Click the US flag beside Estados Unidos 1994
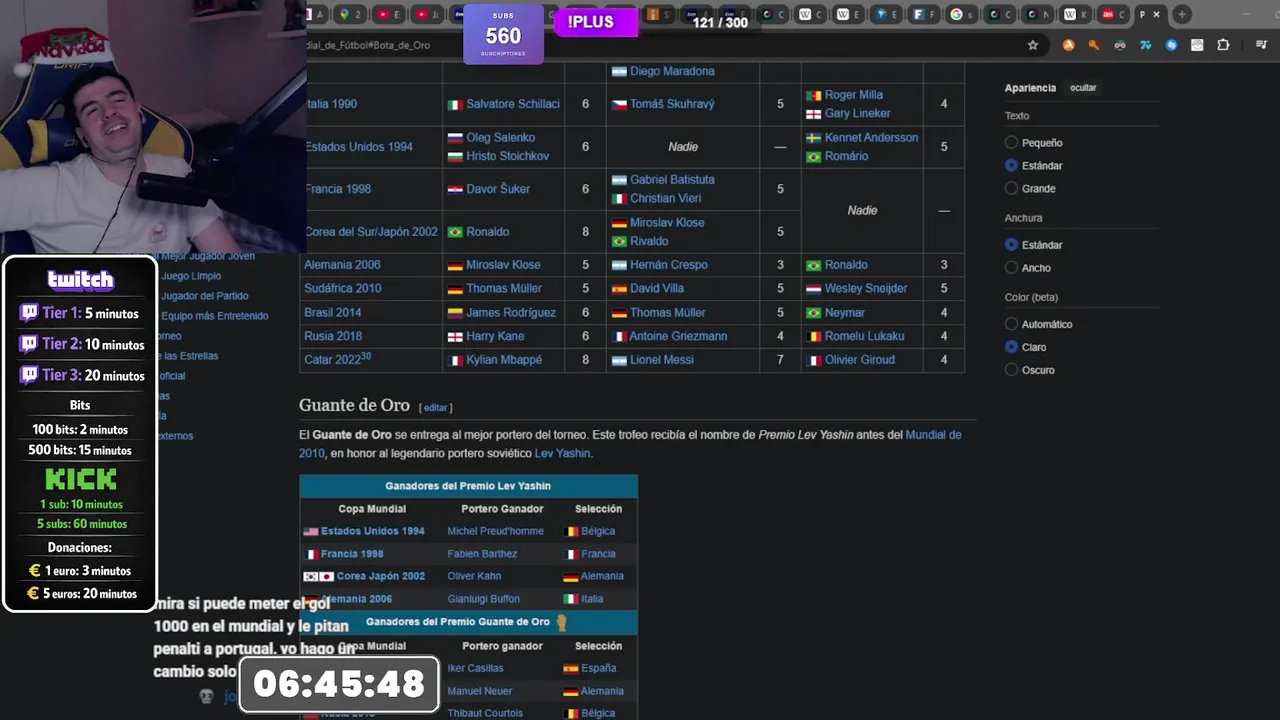This screenshot has height=720, width=1280. click(x=310, y=532)
